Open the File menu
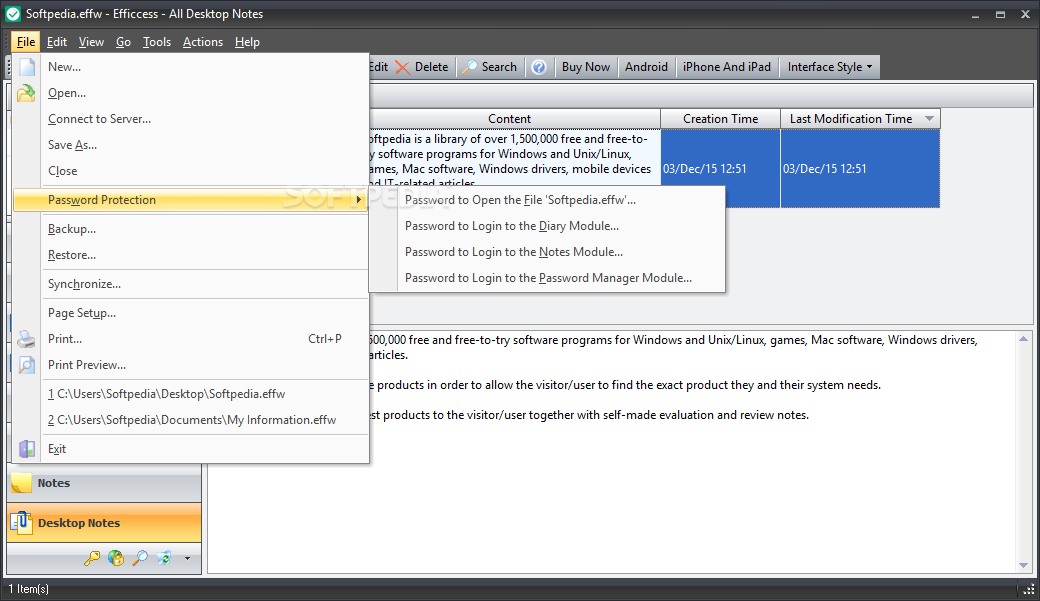 point(26,42)
